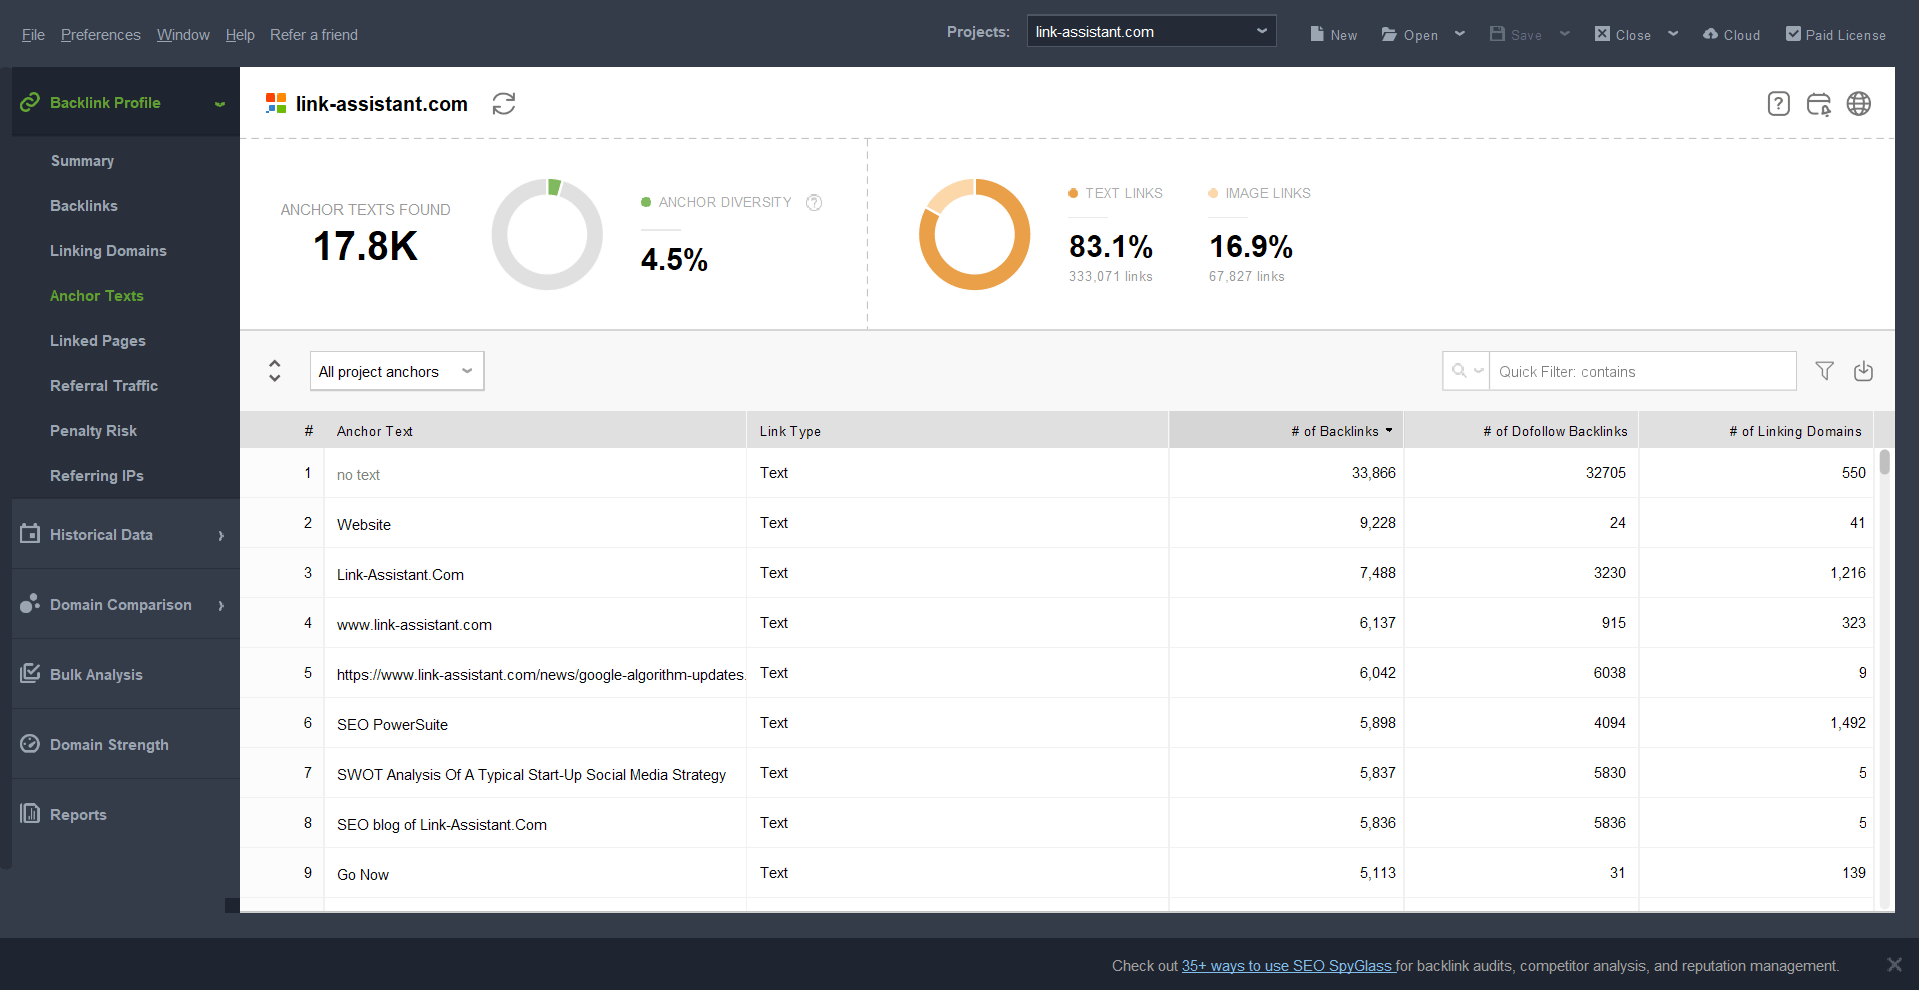
Task: Click the Cloud icon
Action: 1710,34
